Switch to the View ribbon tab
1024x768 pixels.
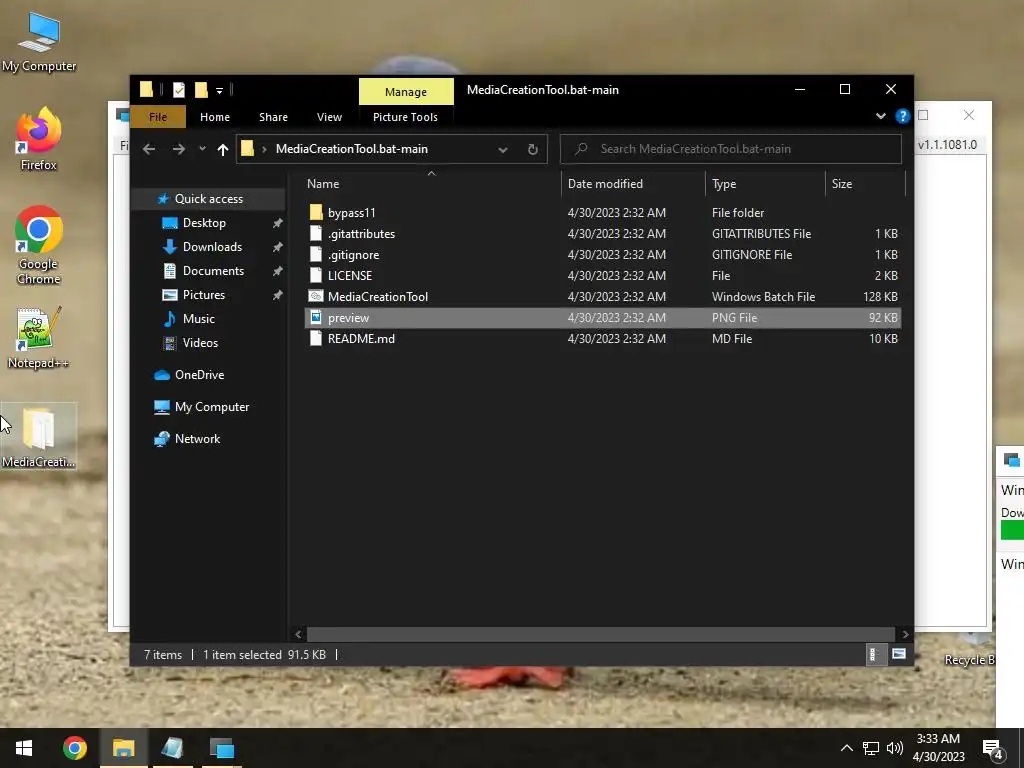pos(329,117)
